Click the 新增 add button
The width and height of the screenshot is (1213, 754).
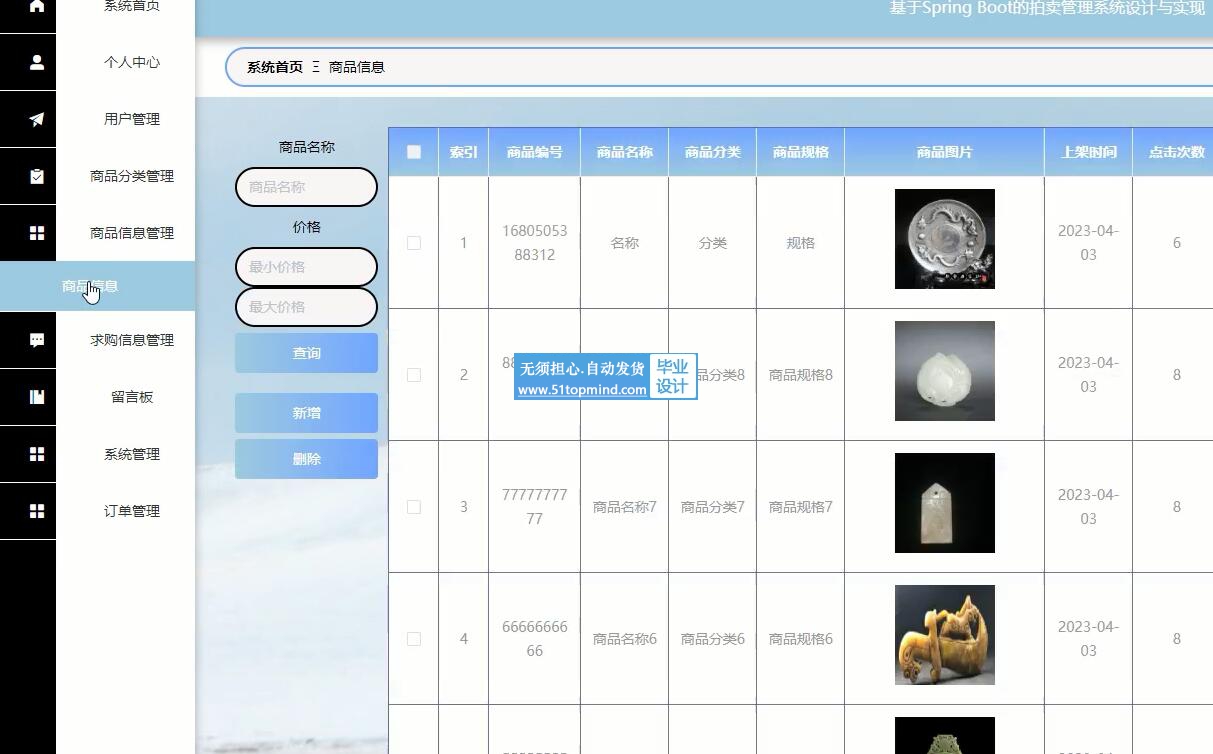point(306,413)
